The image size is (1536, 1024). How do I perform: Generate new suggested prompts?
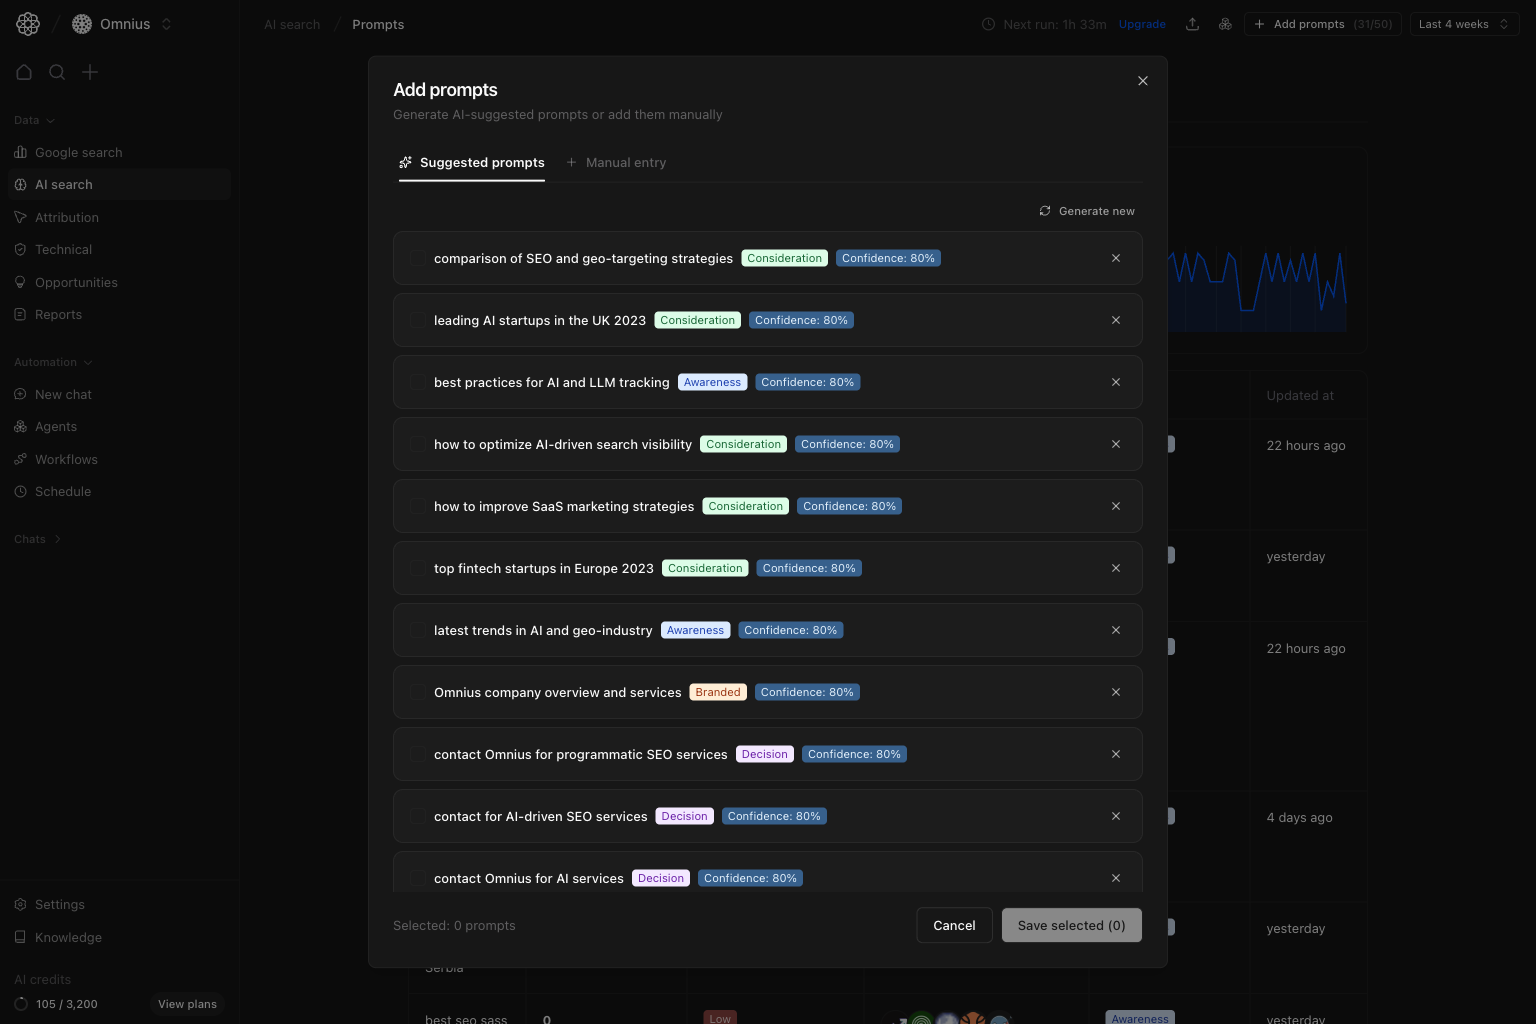[1087, 211]
